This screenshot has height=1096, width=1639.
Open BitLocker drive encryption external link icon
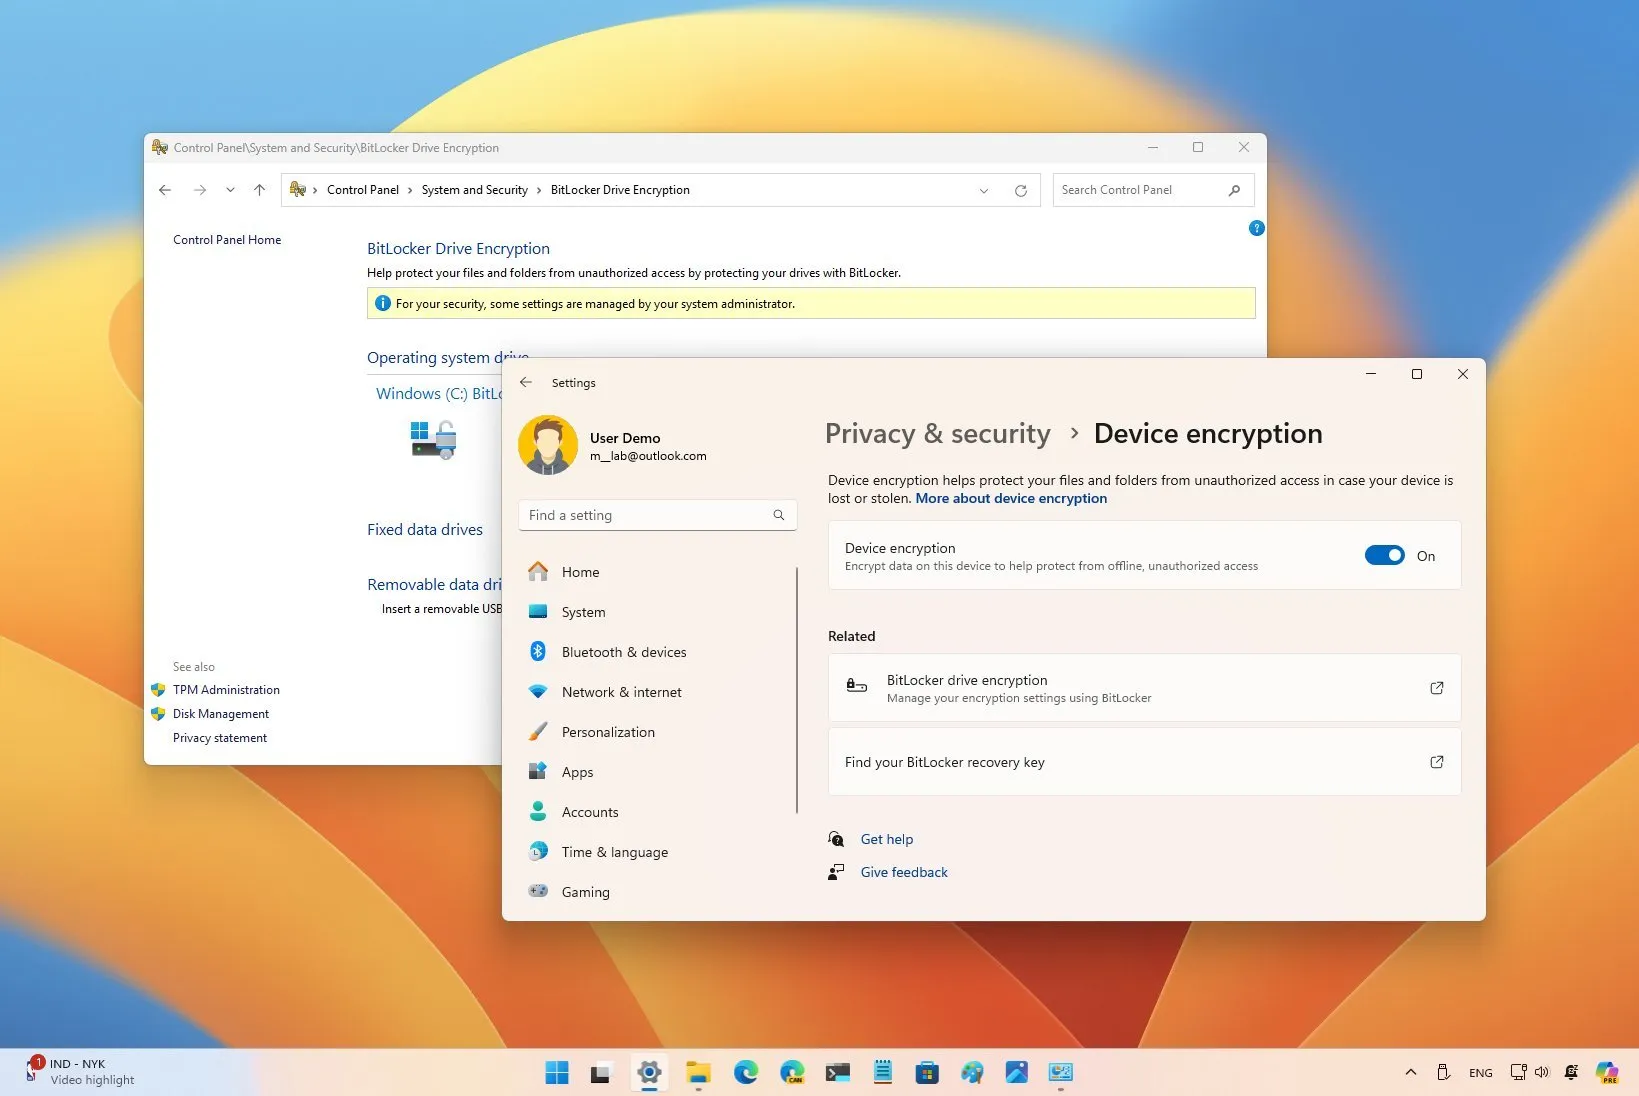tap(1437, 688)
